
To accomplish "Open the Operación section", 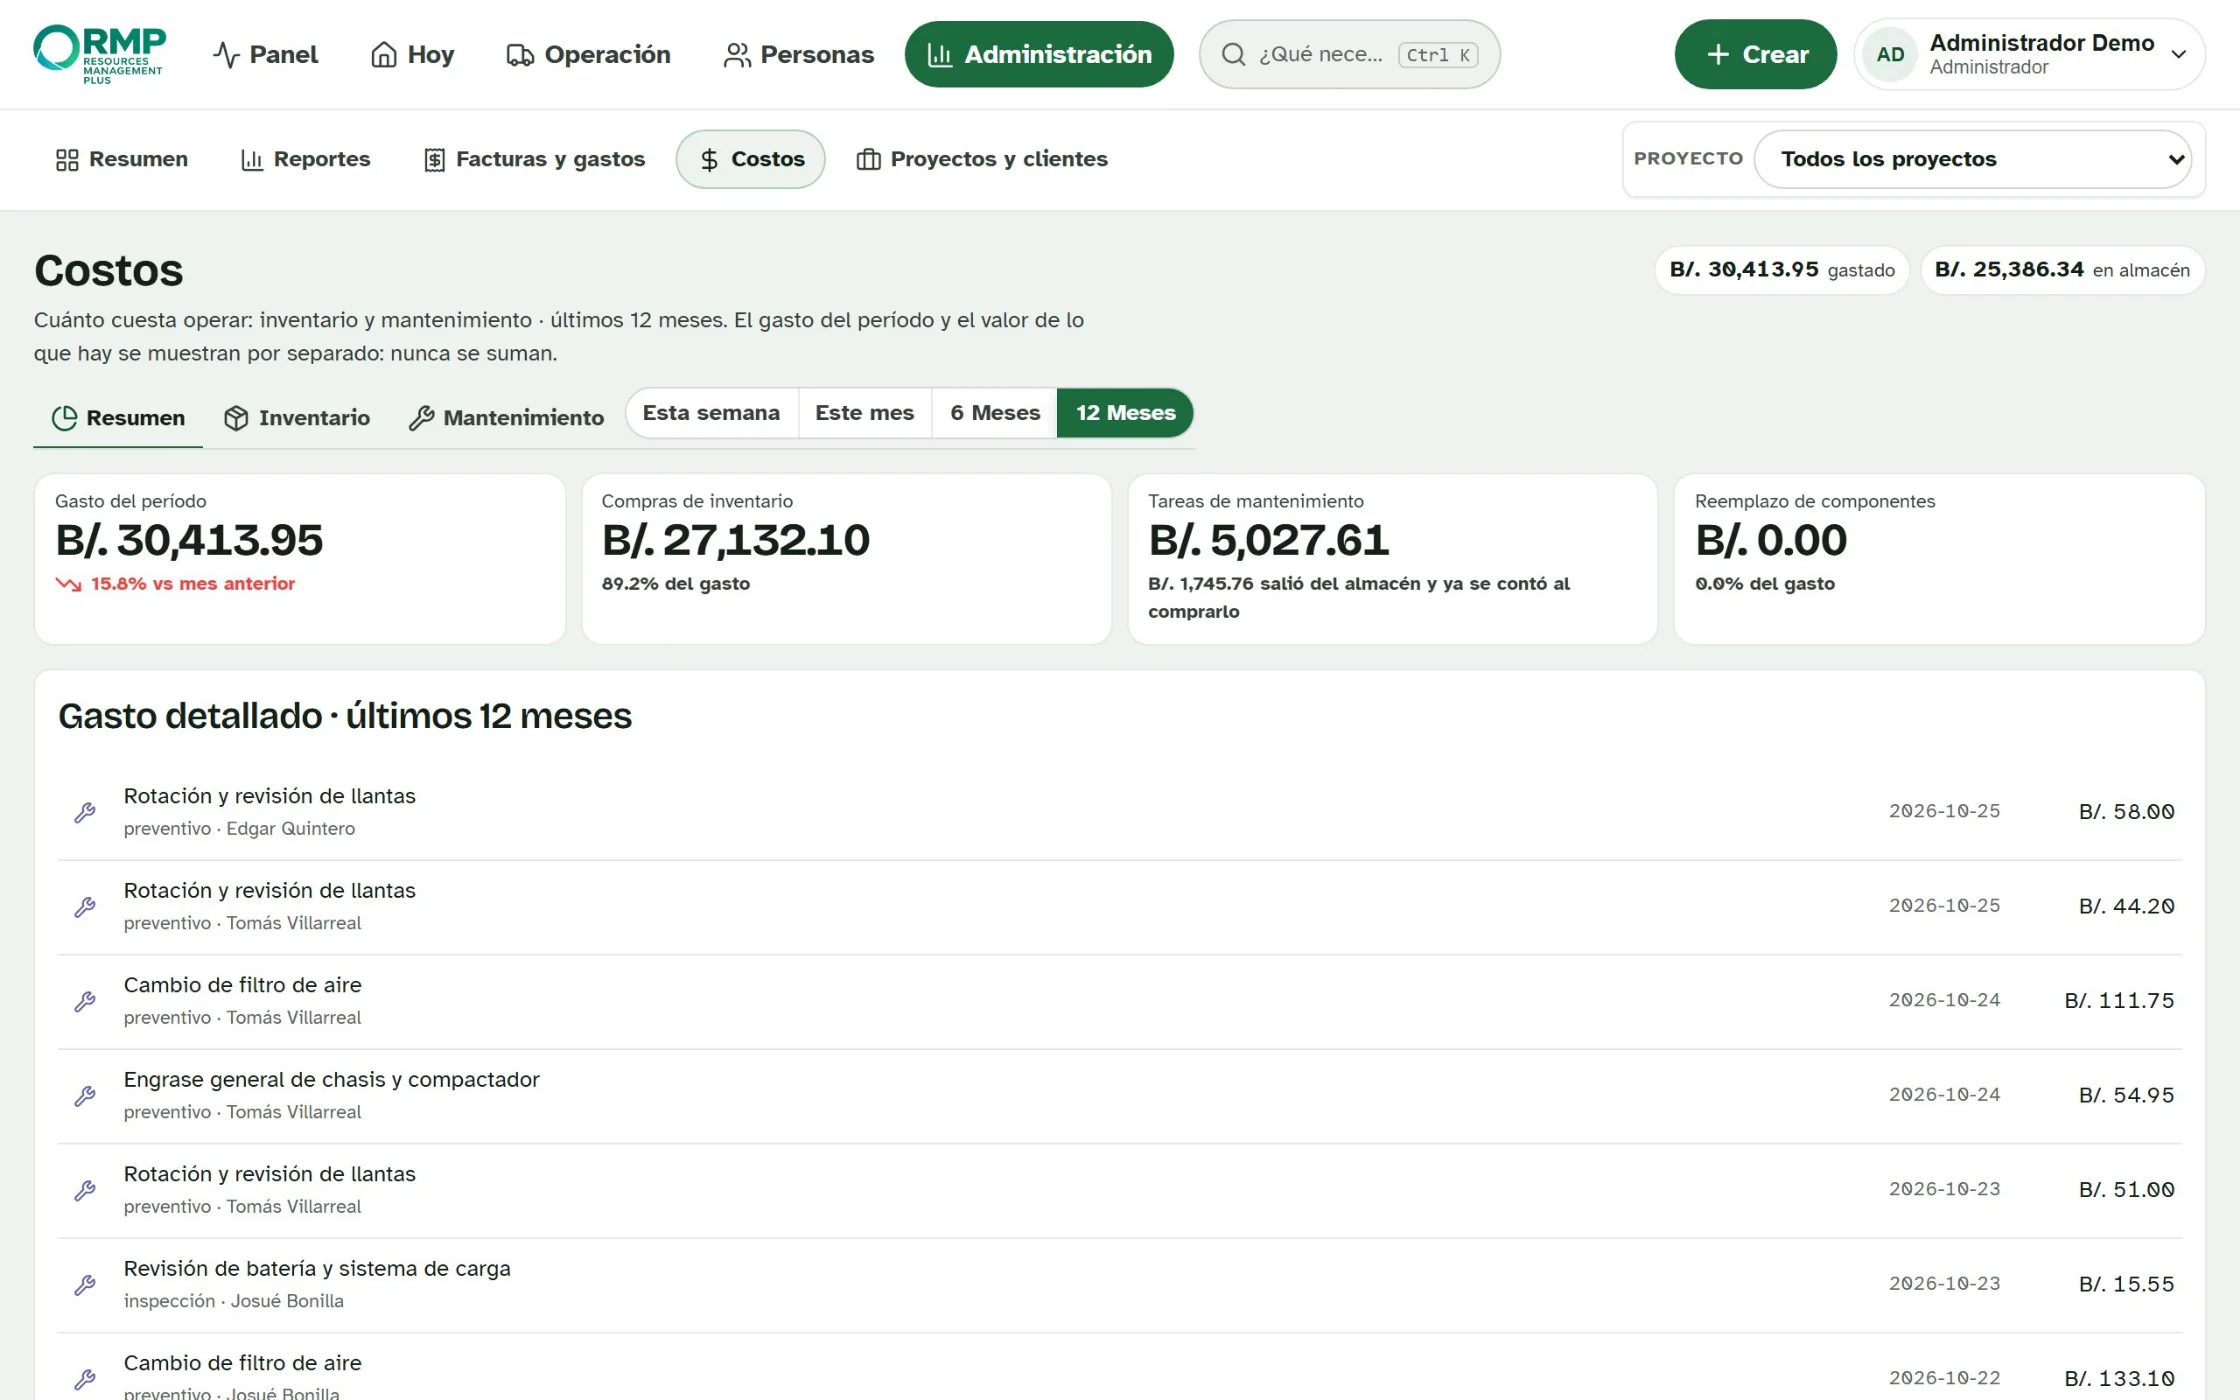I will click(x=588, y=54).
